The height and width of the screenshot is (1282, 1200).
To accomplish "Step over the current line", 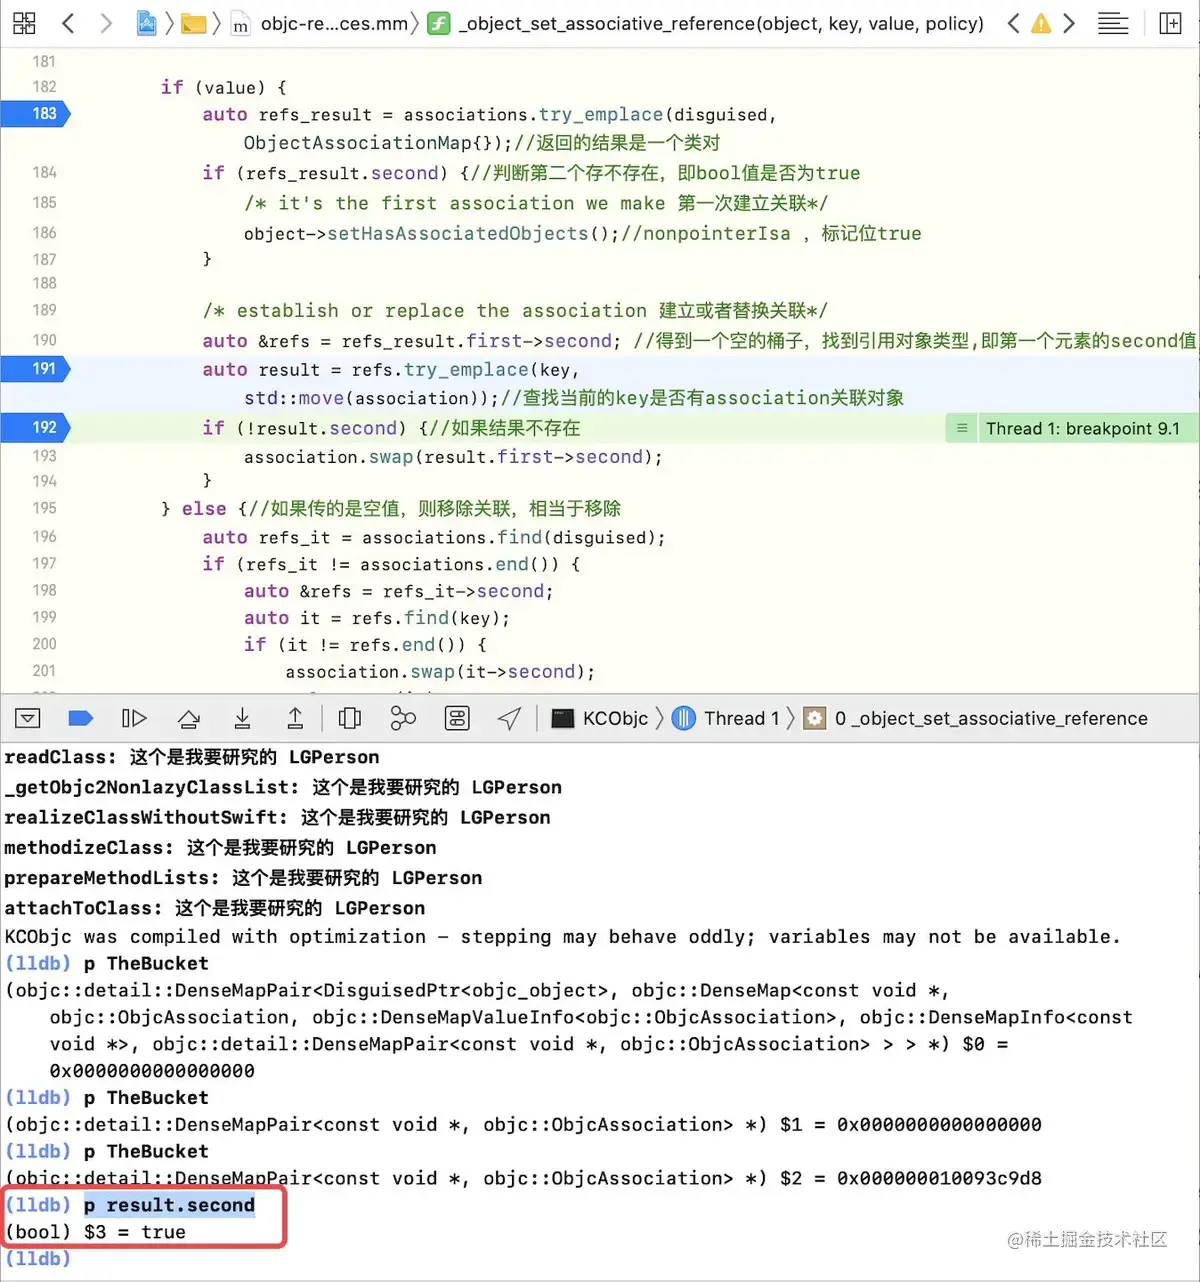I will pos(188,718).
